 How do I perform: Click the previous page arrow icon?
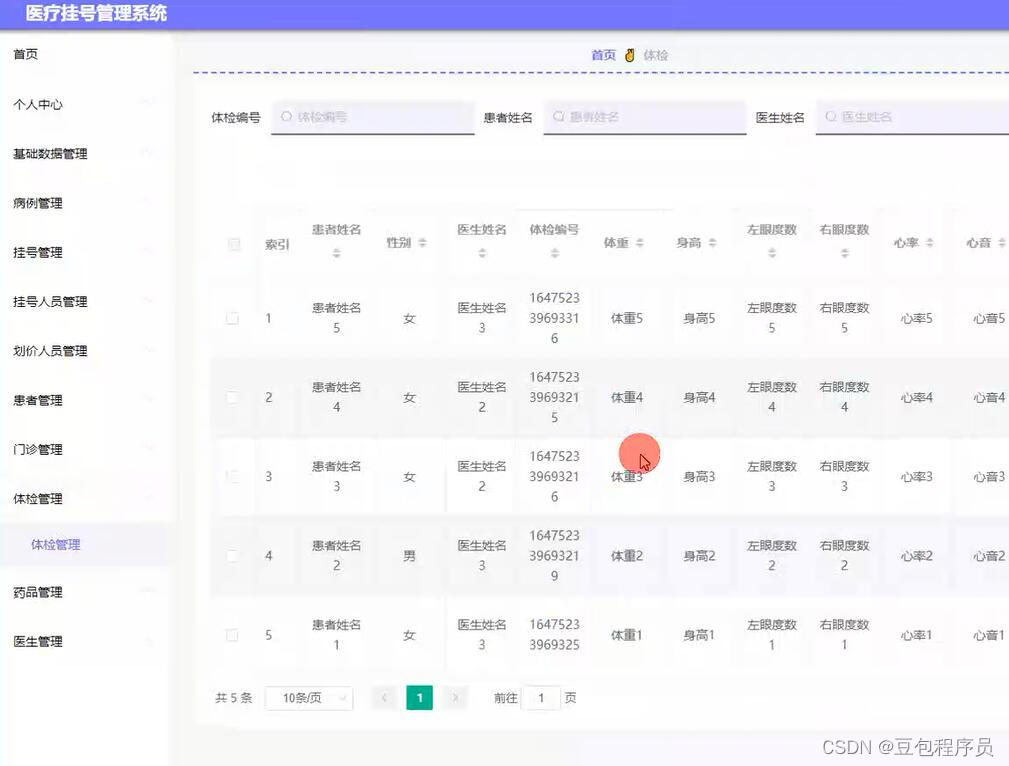point(384,698)
